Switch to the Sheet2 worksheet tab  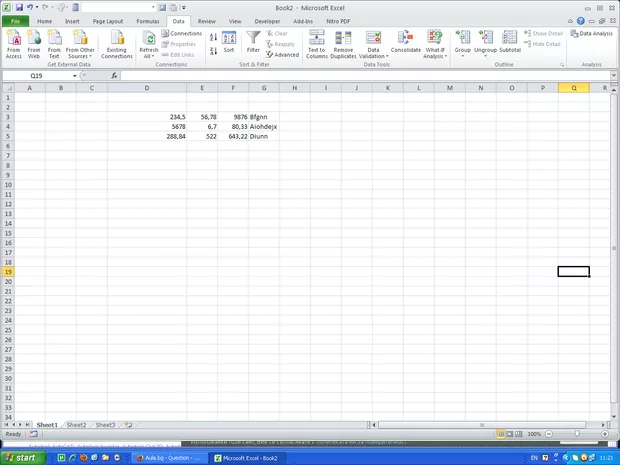(76, 425)
